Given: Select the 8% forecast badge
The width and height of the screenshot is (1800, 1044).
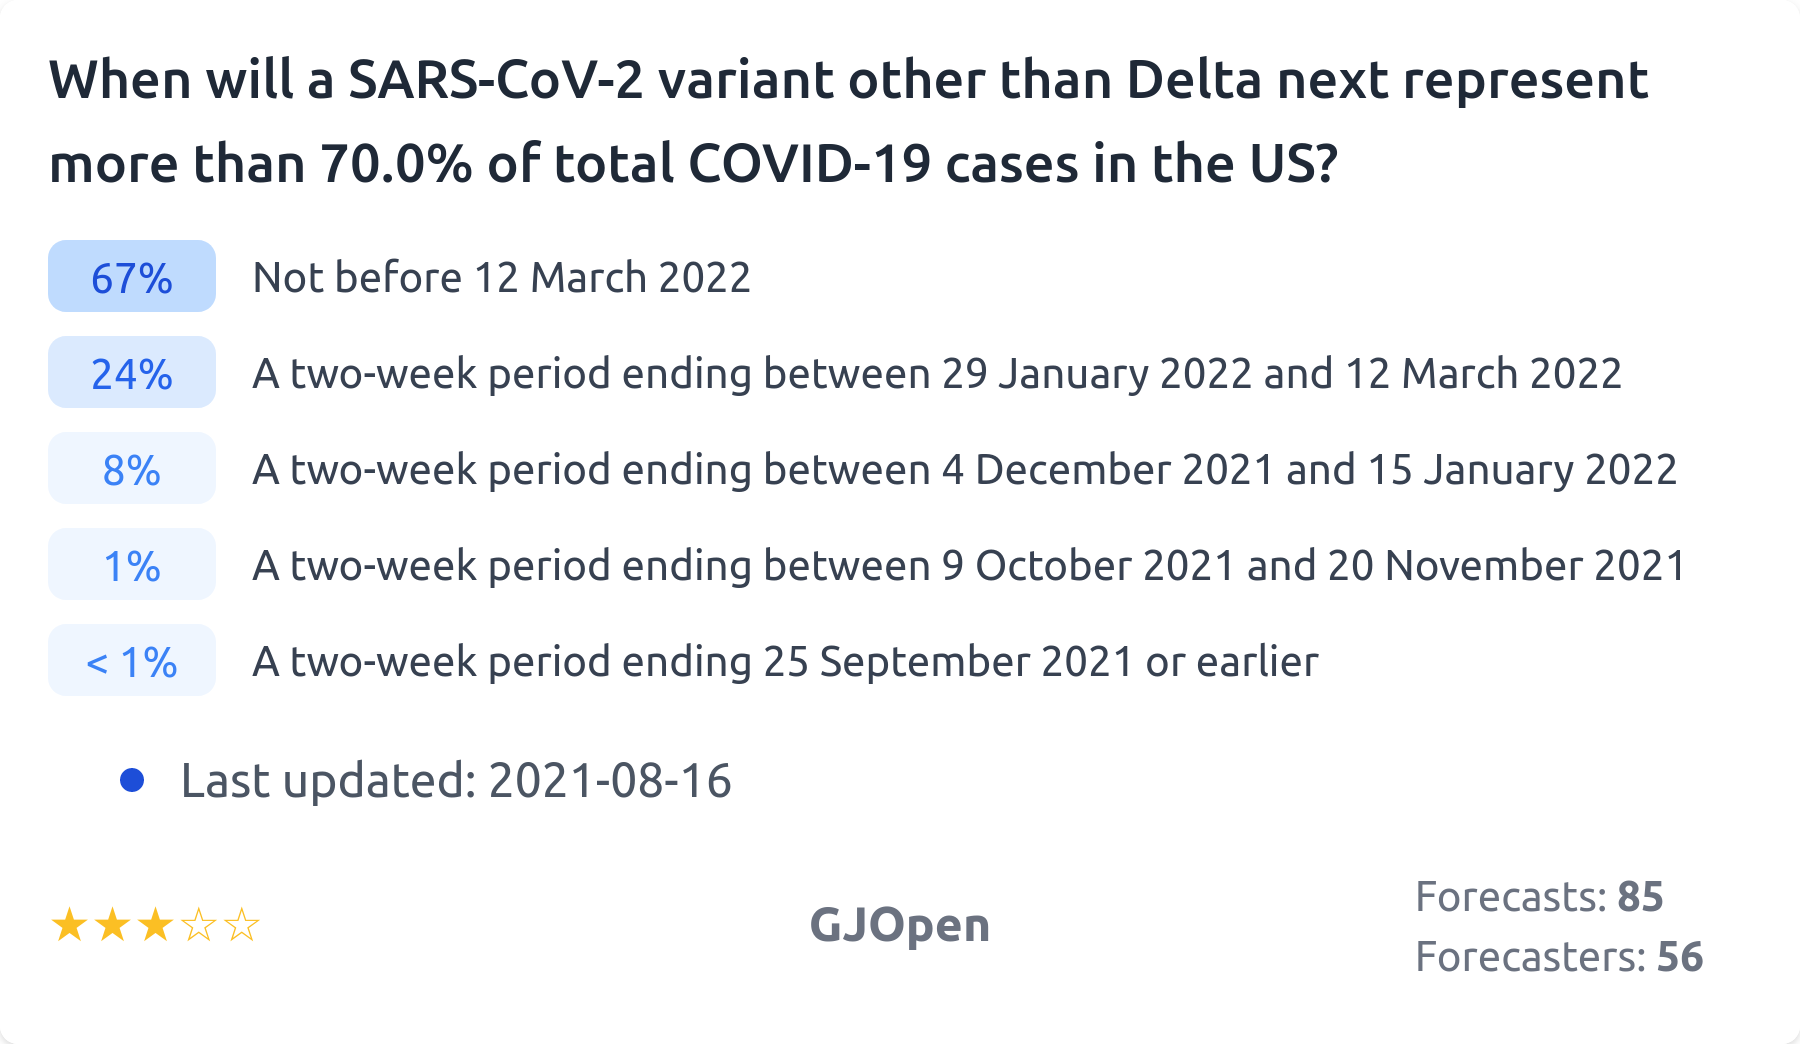Looking at the screenshot, I should pyautogui.click(x=132, y=469).
